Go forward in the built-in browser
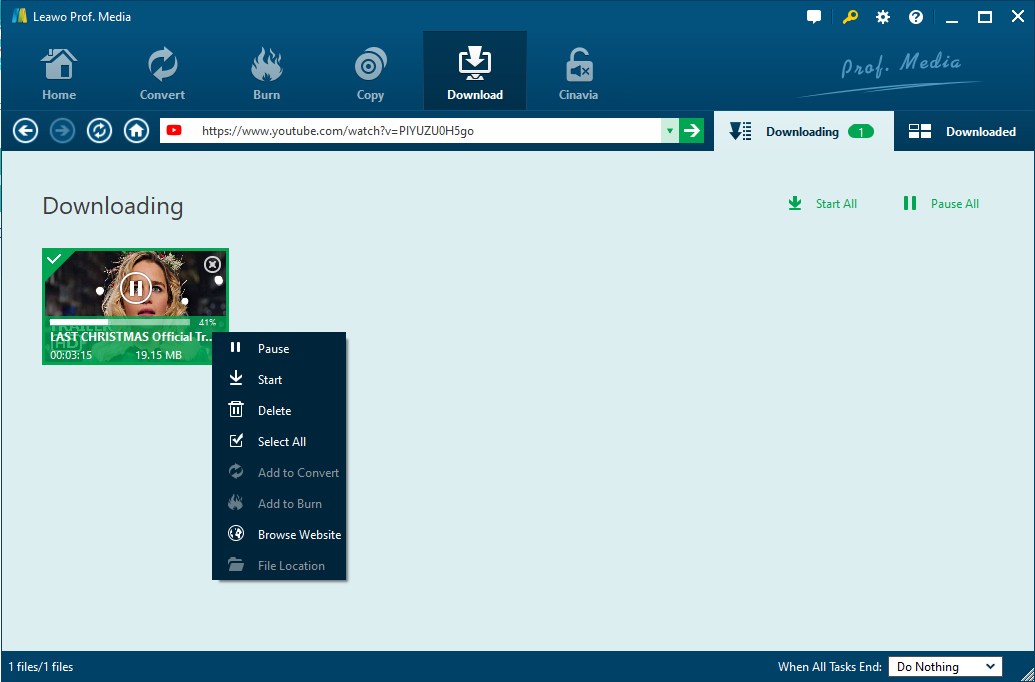This screenshot has height=682, width=1035. 63,131
